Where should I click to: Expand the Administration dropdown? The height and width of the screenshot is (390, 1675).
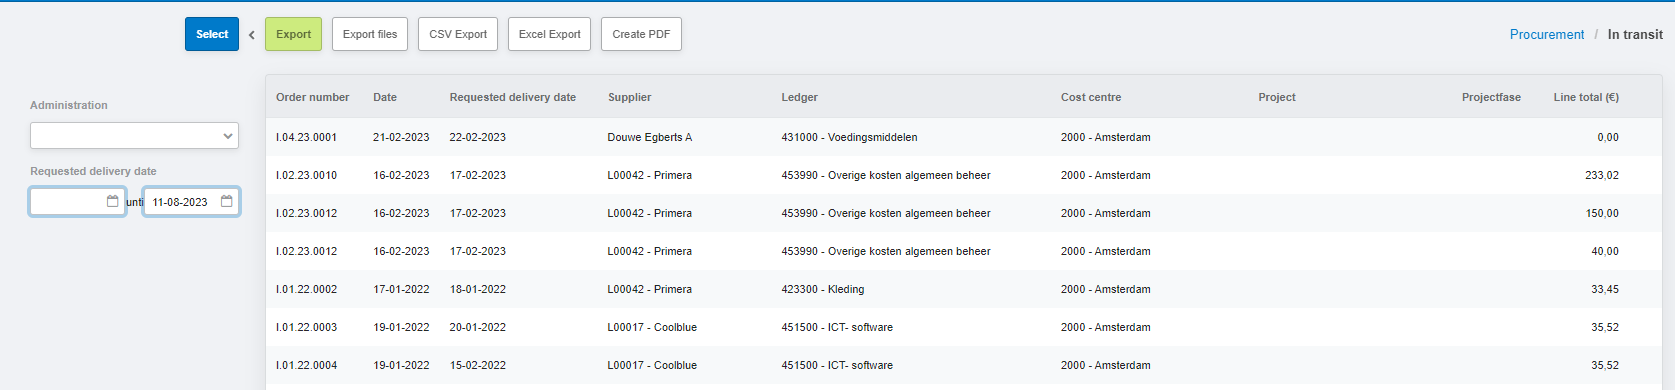[x=134, y=136]
